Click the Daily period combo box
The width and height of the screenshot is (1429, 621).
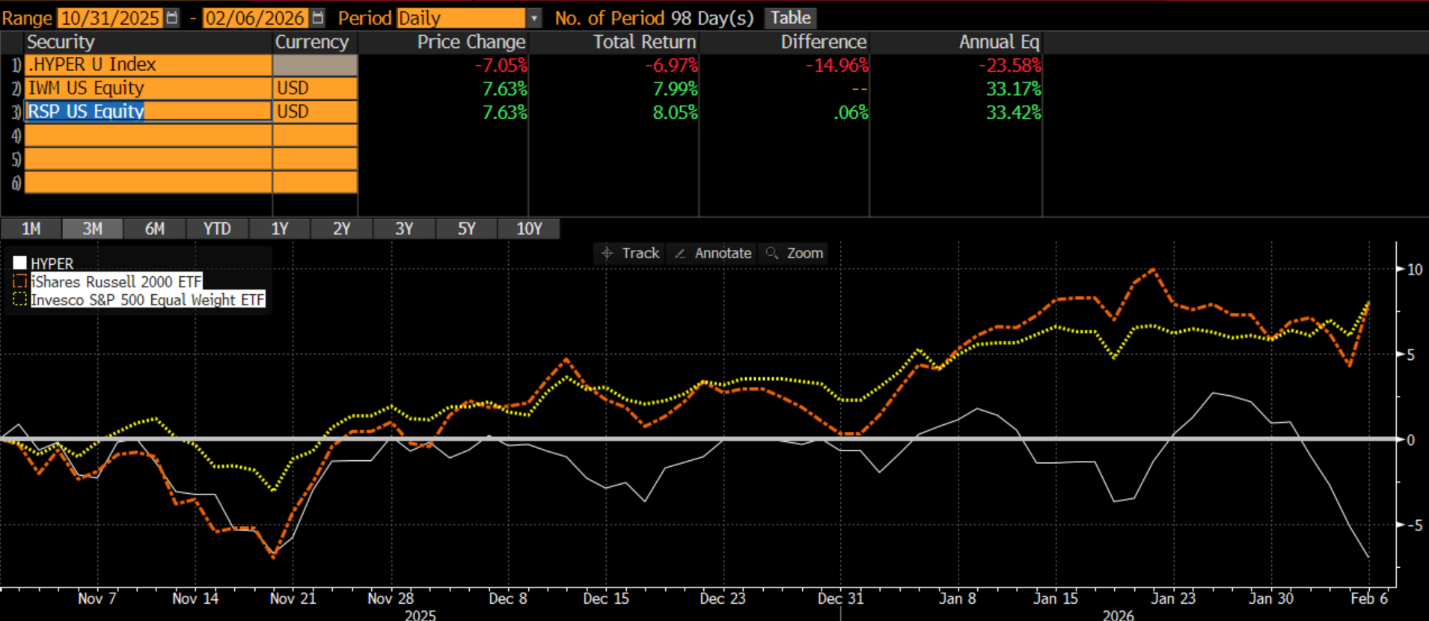[460, 18]
